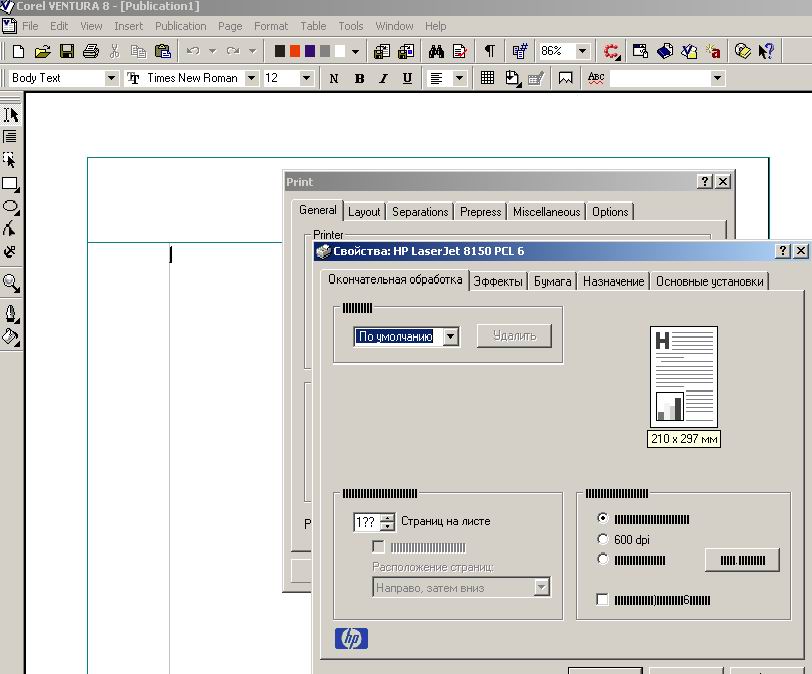Open the File menu
The width and height of the screenshot is (812, 674).
click(x=30, y=26)
